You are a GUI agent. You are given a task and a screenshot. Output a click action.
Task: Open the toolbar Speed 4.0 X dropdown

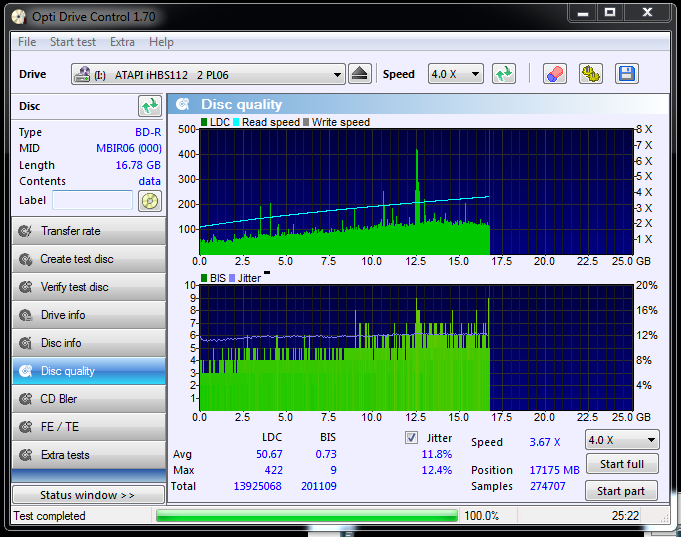[456, 74]
